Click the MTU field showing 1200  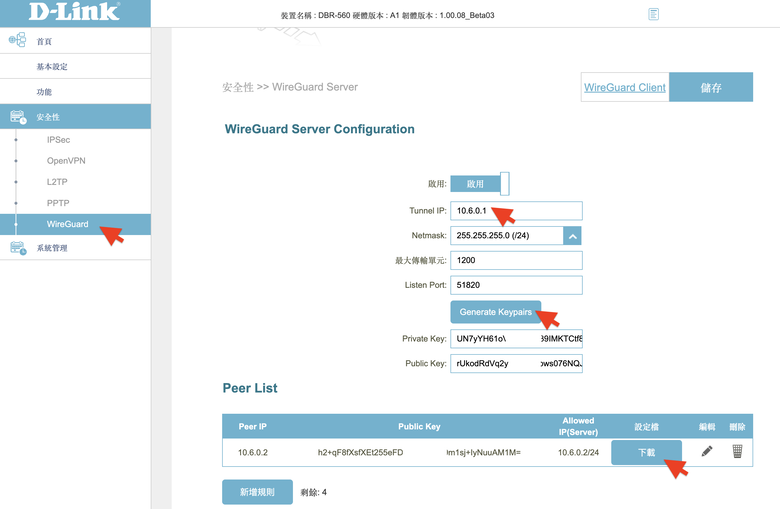click(x=516, y=260)
